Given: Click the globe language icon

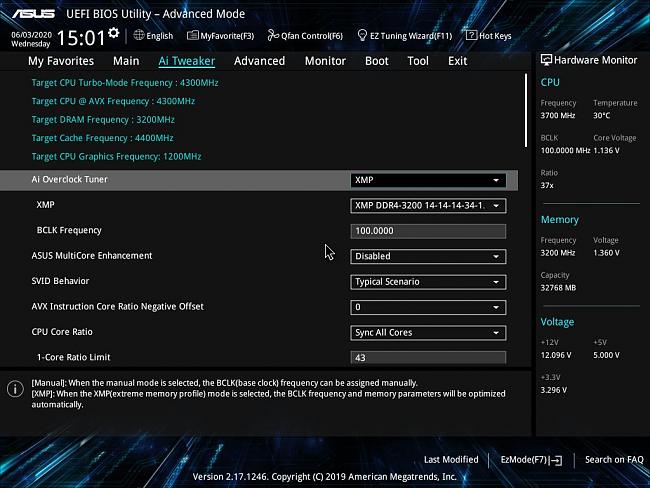Looking at the screenshot, I should pos(139,35).
